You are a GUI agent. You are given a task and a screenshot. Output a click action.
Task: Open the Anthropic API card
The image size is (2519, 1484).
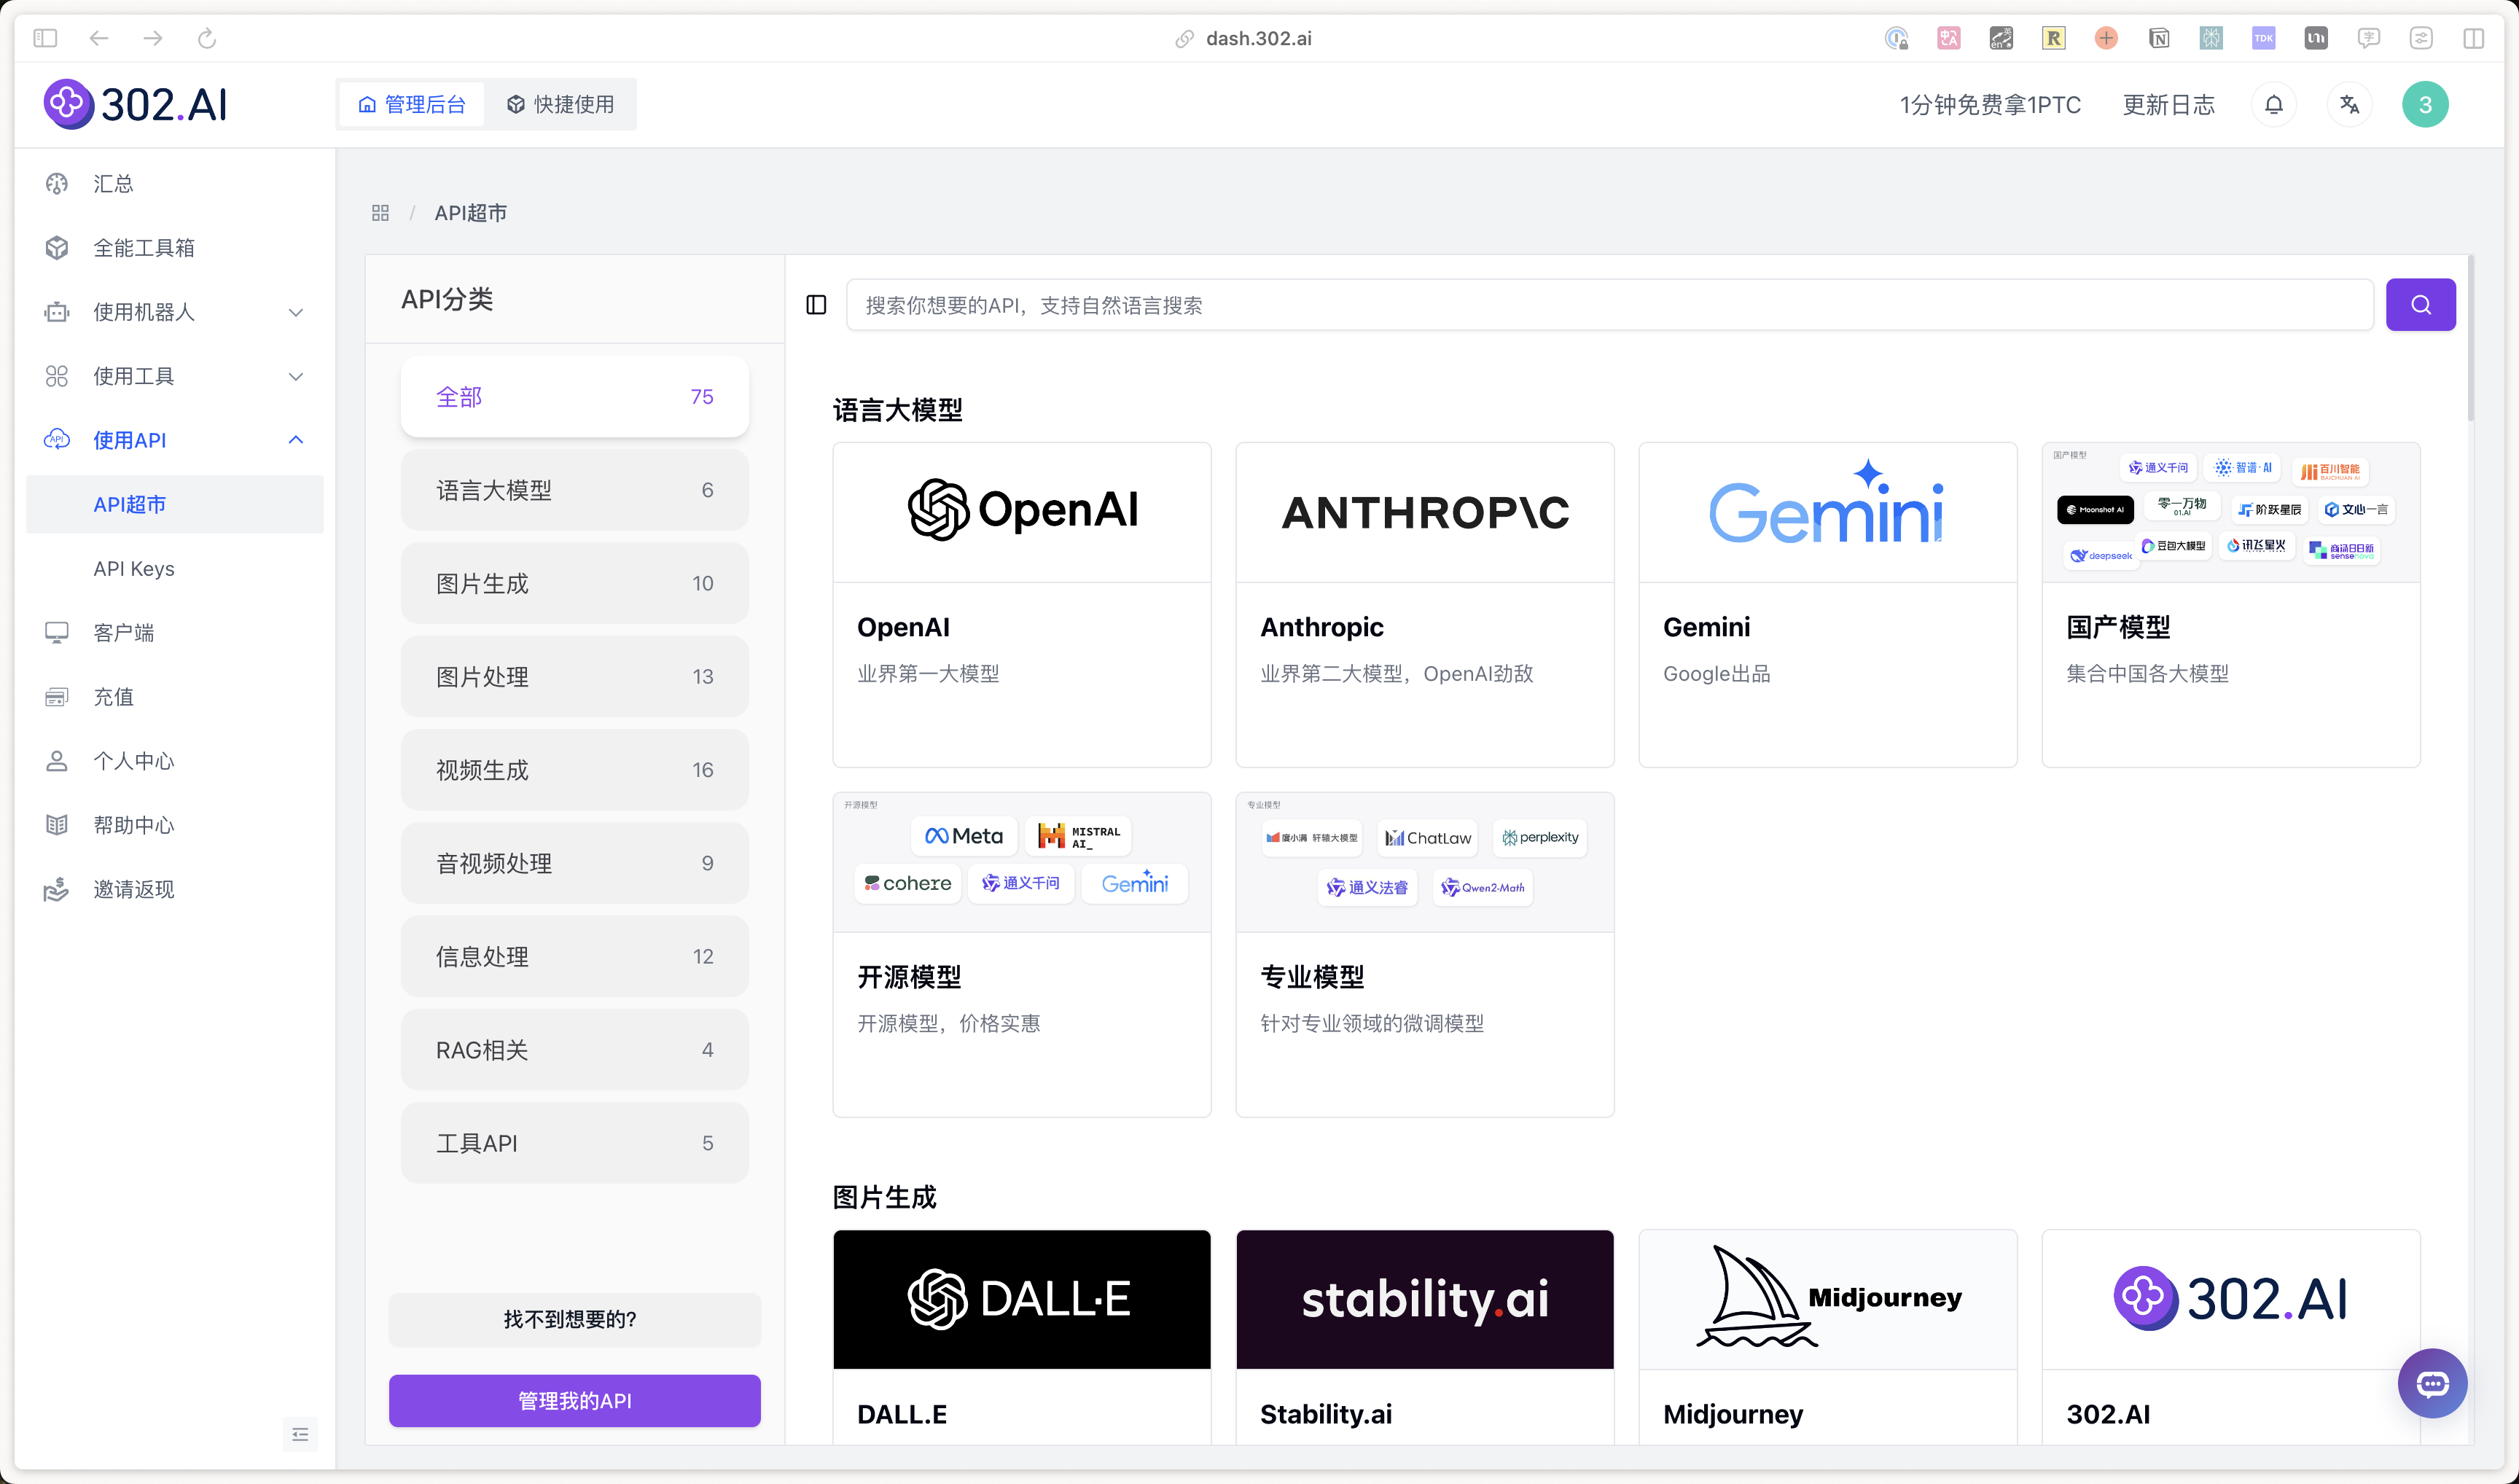1425,605
